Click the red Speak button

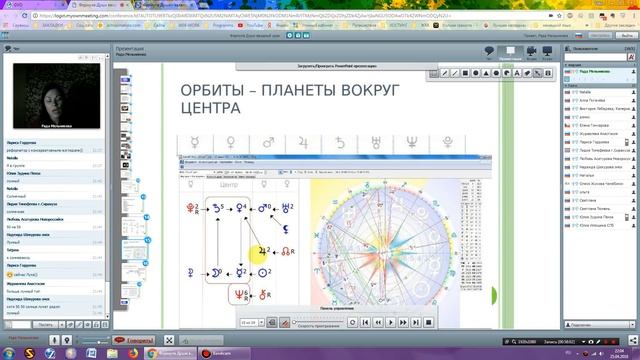tap(133, 340)
